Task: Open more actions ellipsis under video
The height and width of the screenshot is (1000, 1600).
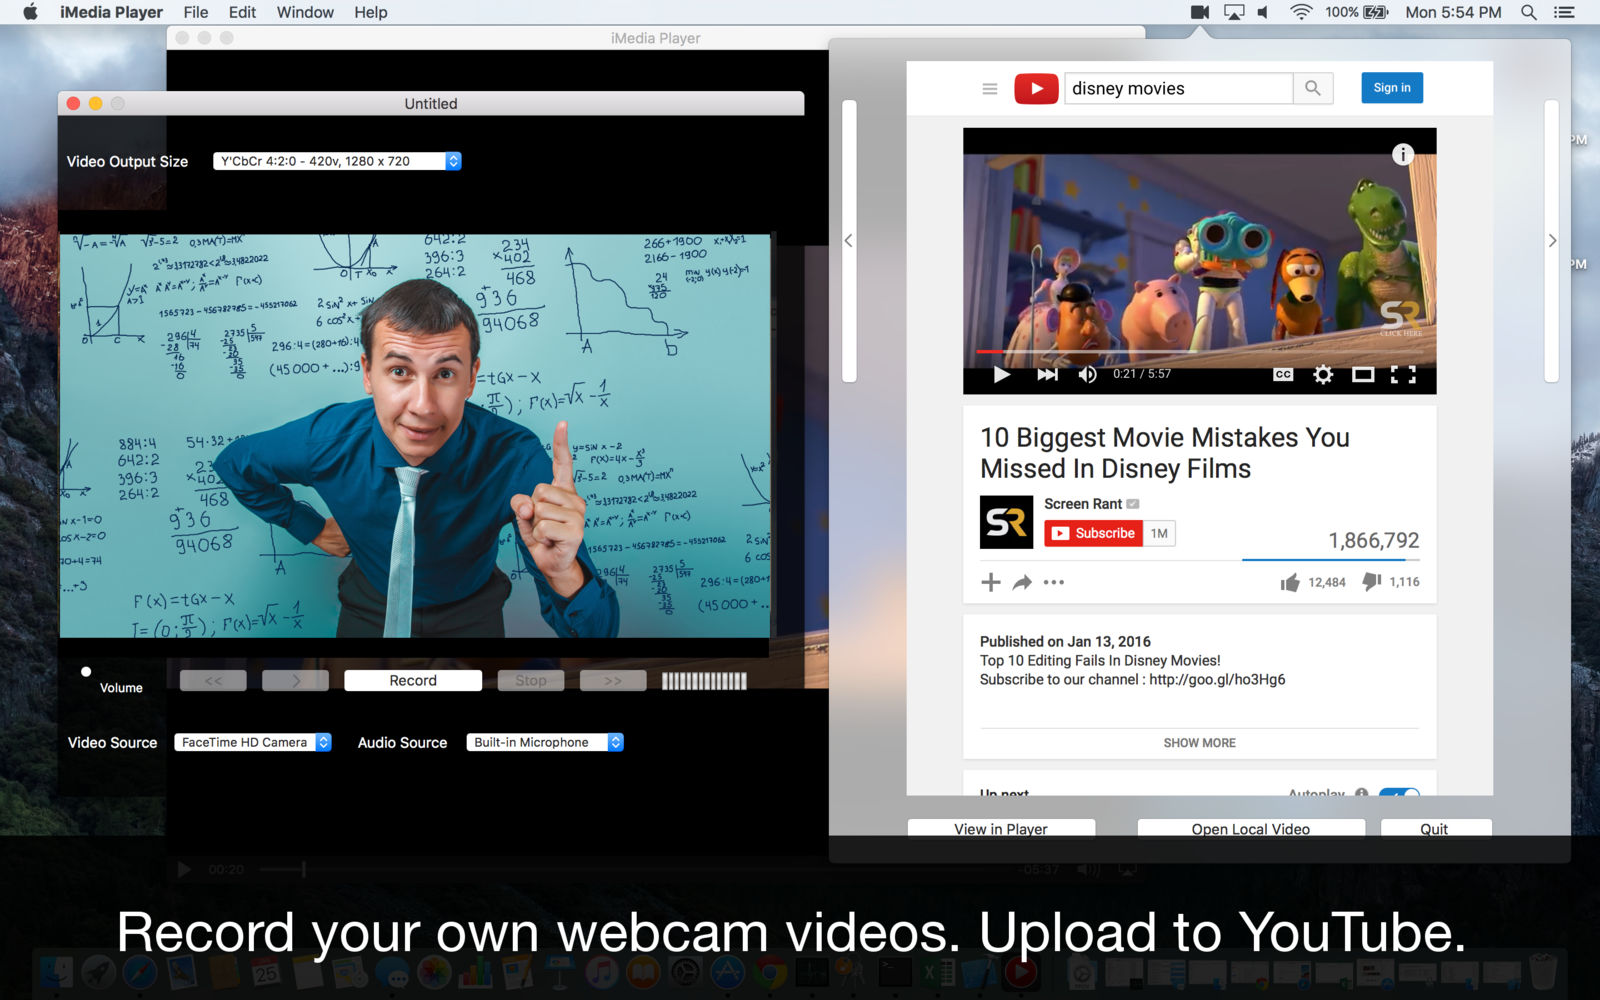Action: [1054, 582]
